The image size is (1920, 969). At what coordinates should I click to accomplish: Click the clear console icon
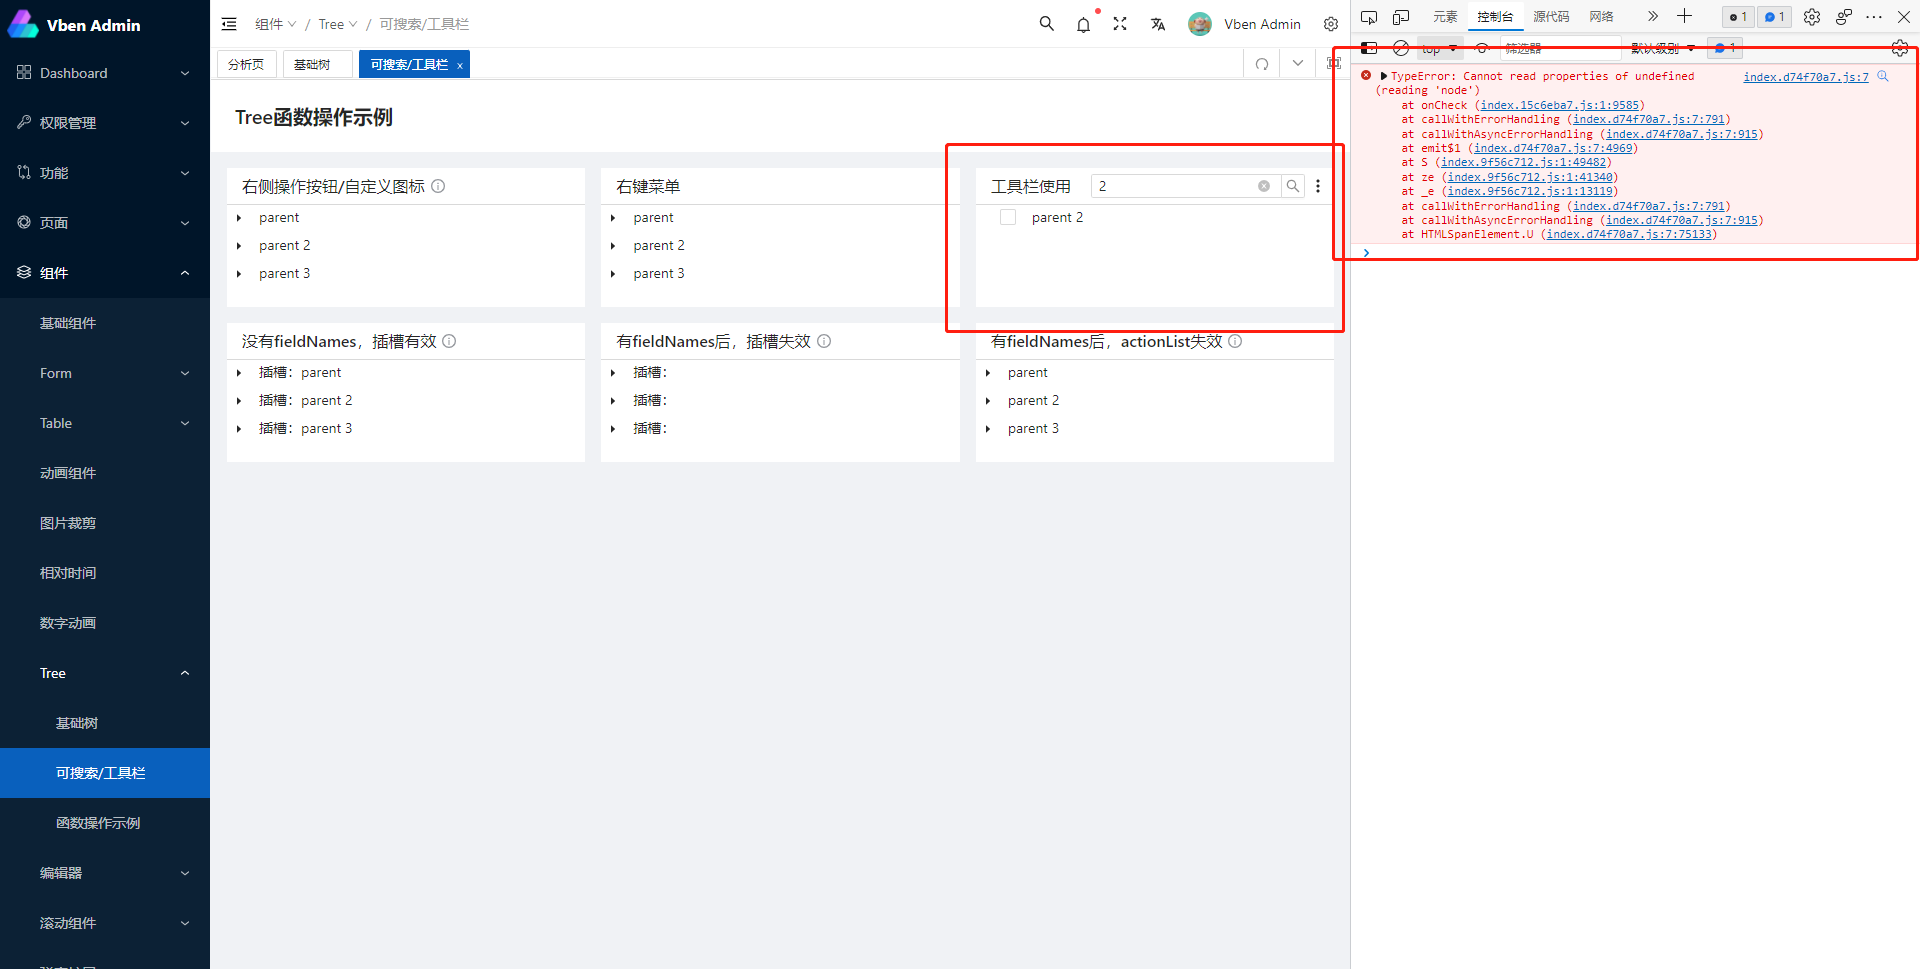coord(1400,47)
